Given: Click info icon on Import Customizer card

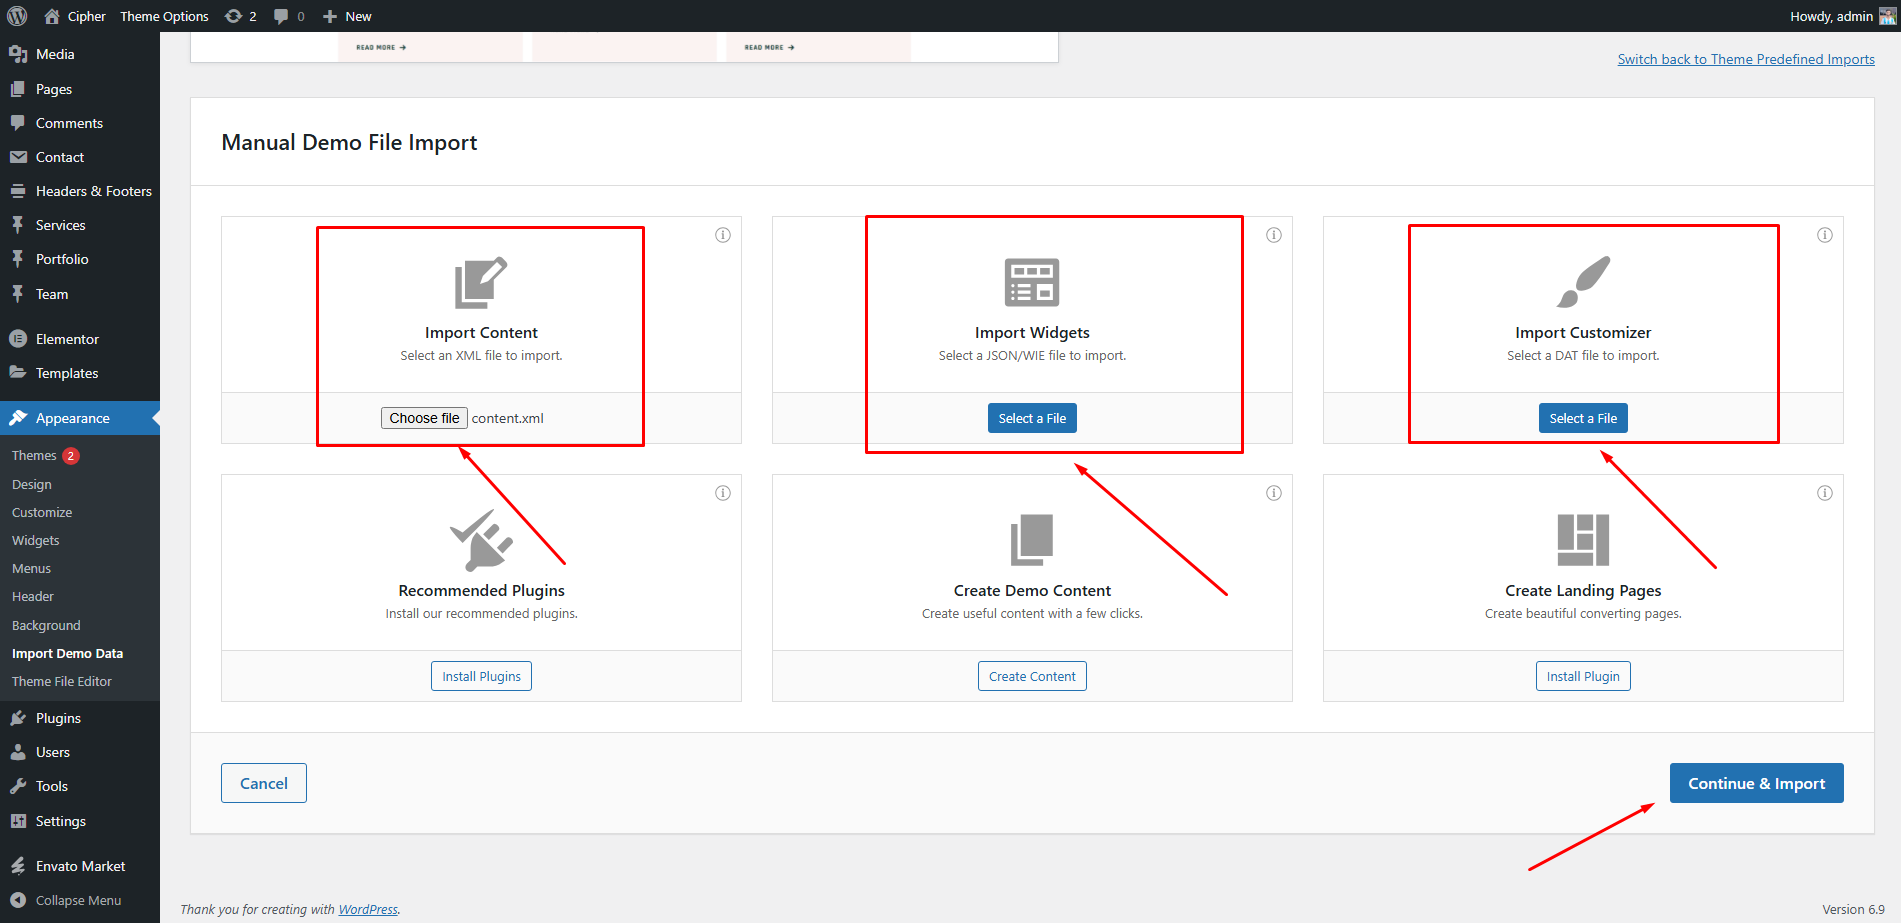Looking at the screenshot, I should pos(1825,235).
